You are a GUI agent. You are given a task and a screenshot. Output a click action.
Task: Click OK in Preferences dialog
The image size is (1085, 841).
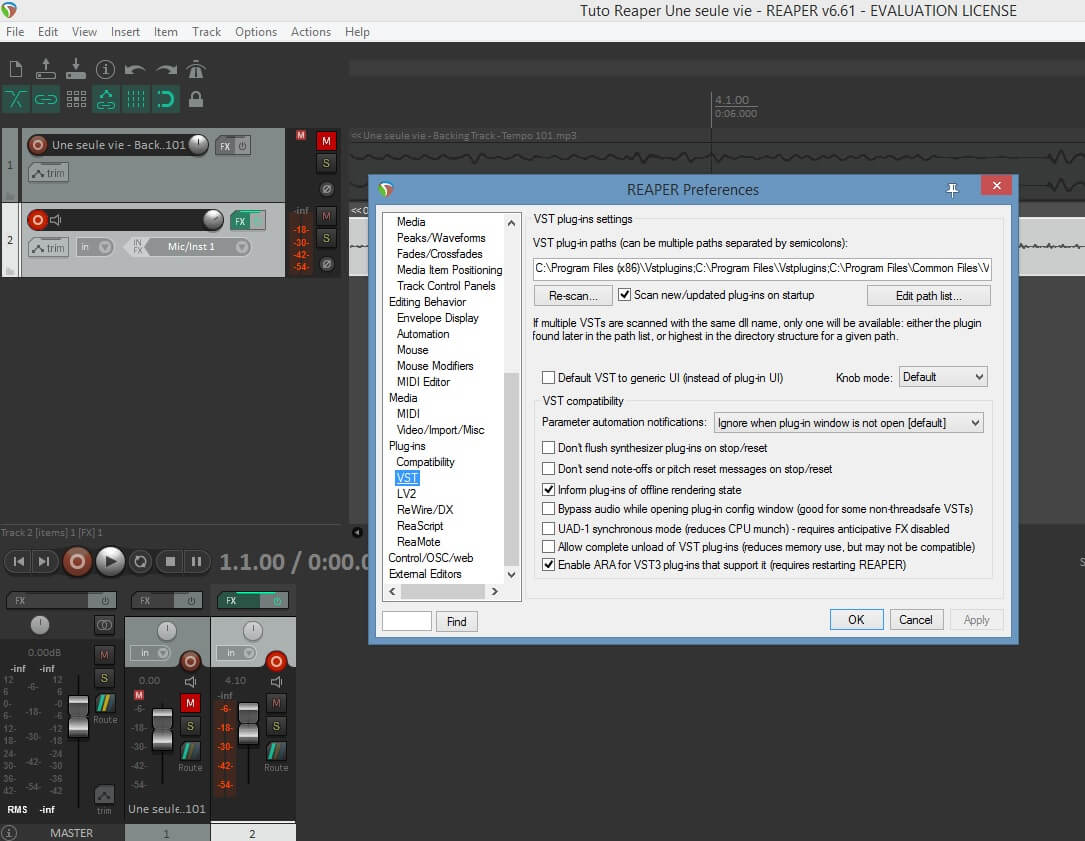[856, 620]
